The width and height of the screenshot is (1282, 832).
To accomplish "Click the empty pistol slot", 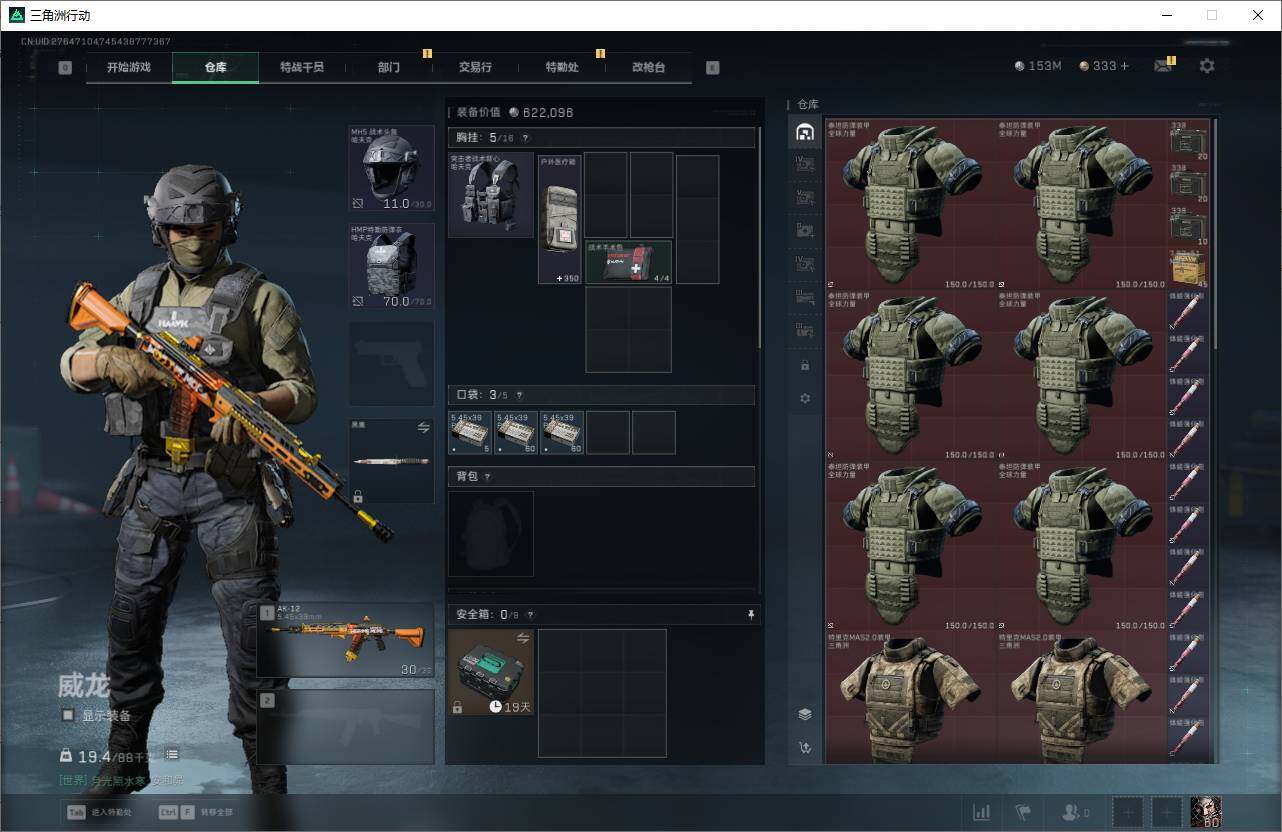I will pos(391,363).
